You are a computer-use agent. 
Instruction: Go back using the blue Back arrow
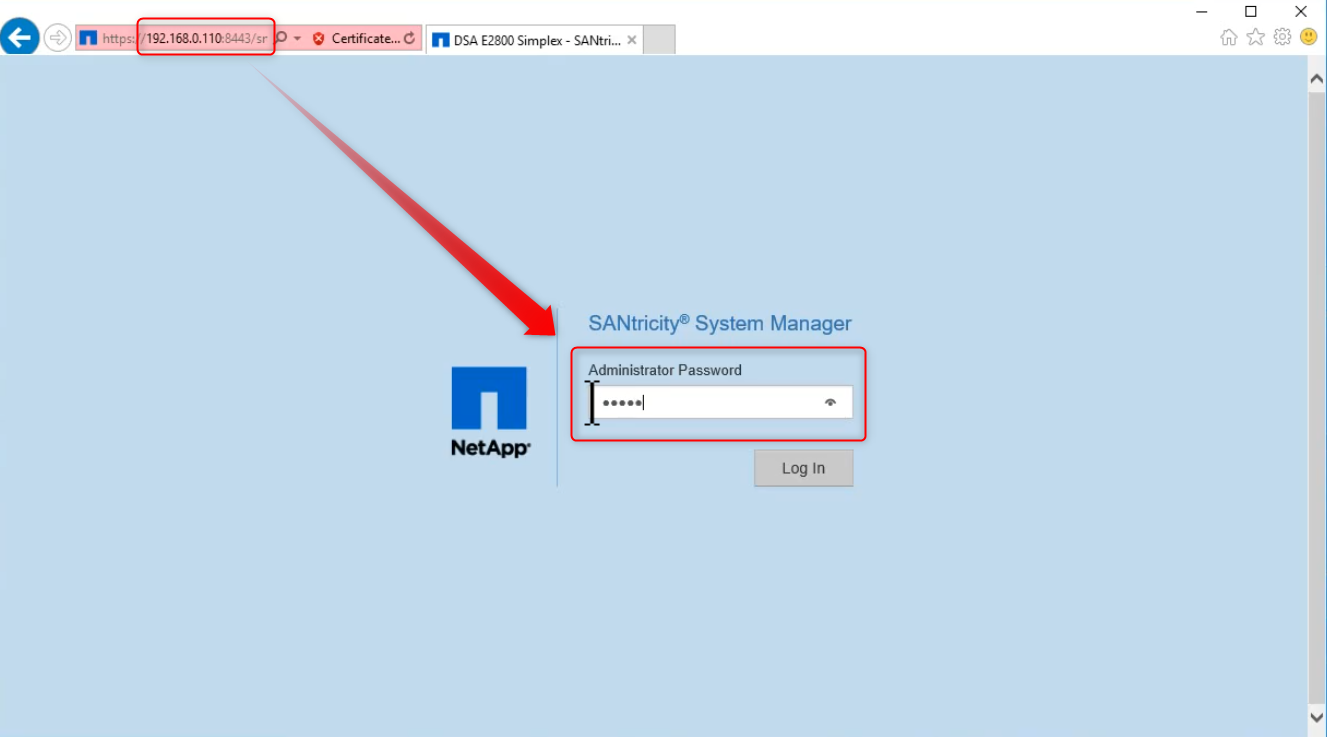click(x=19, y=38)
